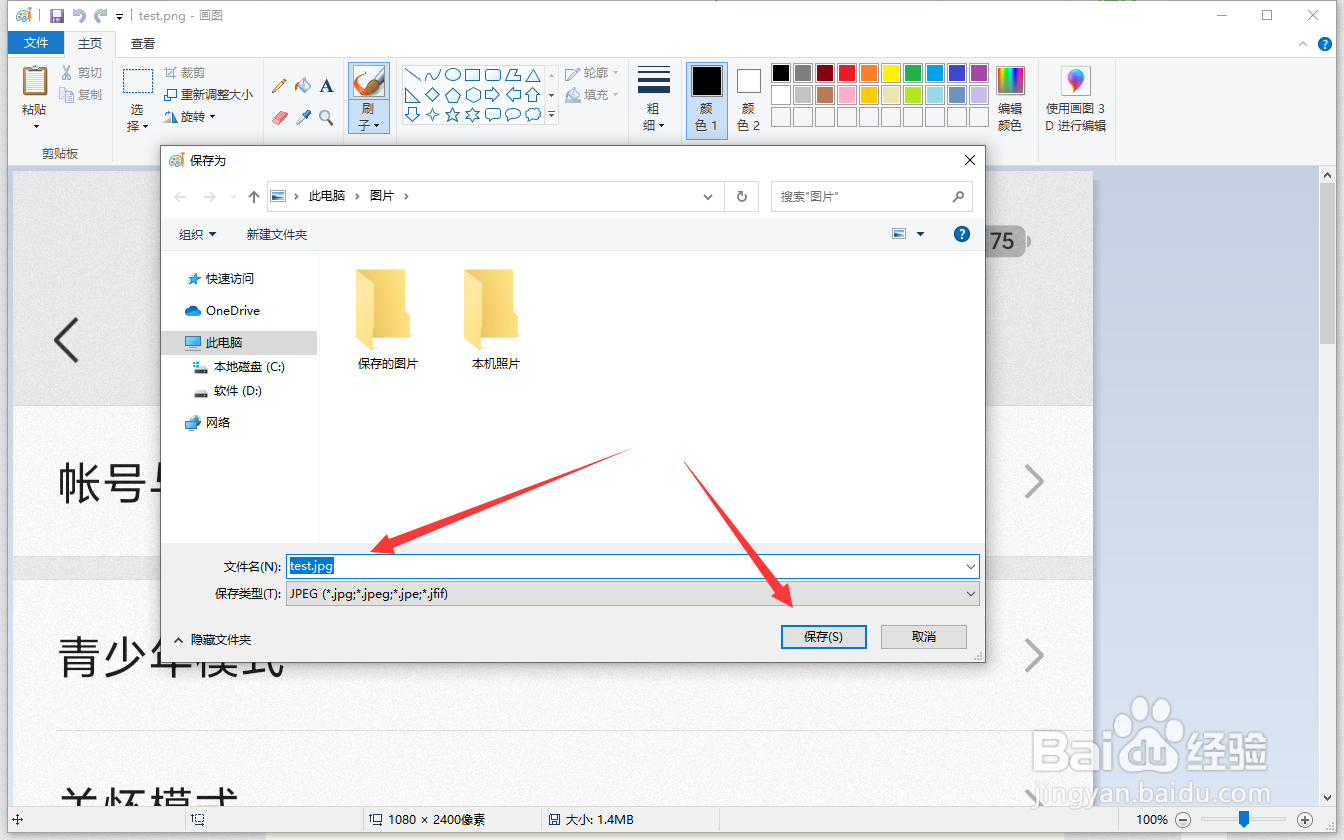This screenshot has height=840, width=1344.
Task: Click the Crop command in ribbon
Action: point(185,73)
